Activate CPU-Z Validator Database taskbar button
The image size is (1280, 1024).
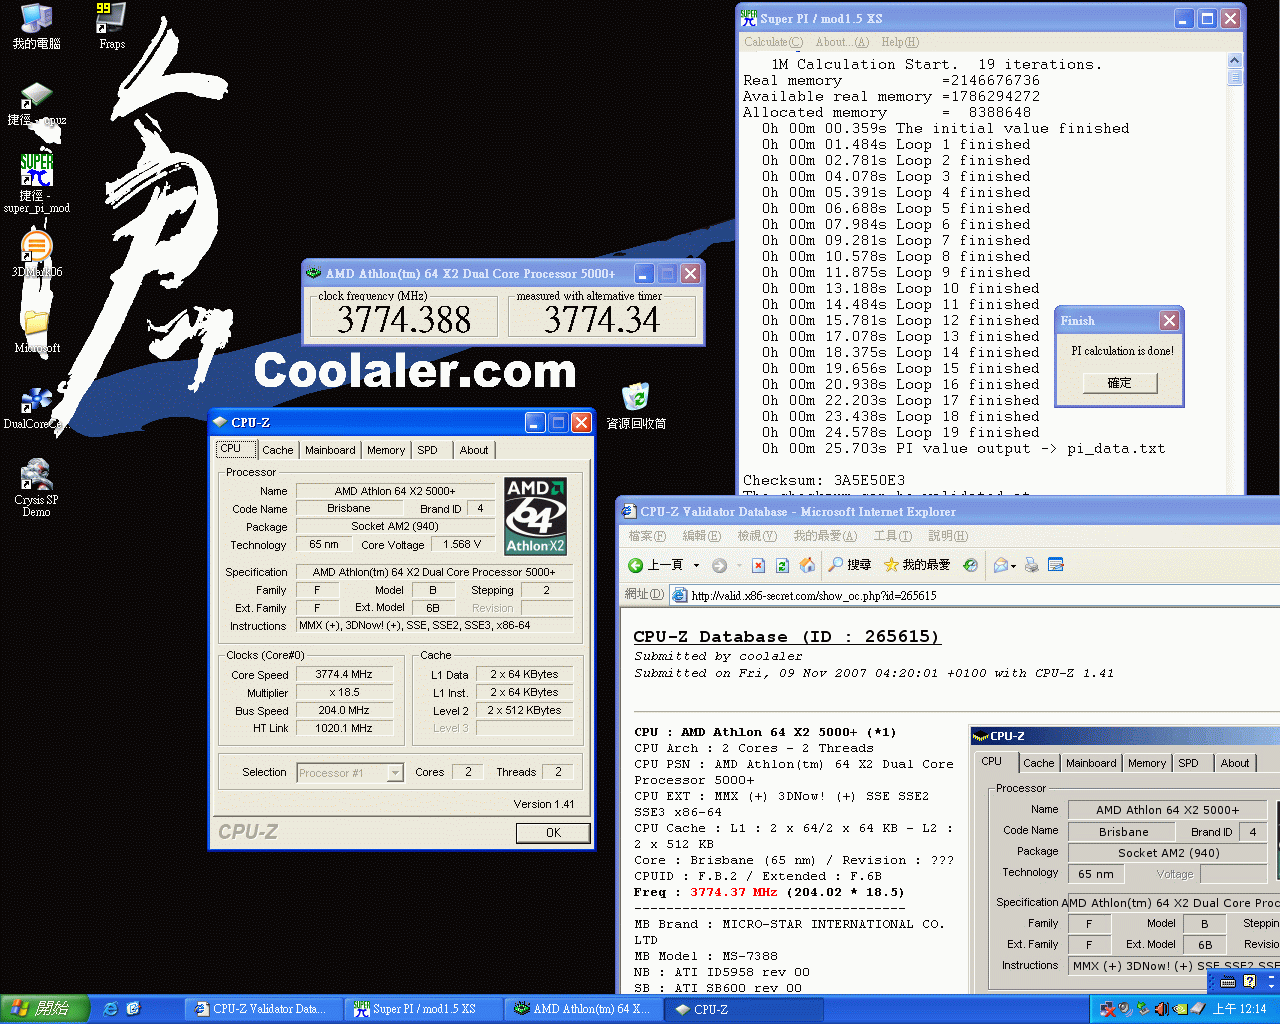click(265, 1009)
